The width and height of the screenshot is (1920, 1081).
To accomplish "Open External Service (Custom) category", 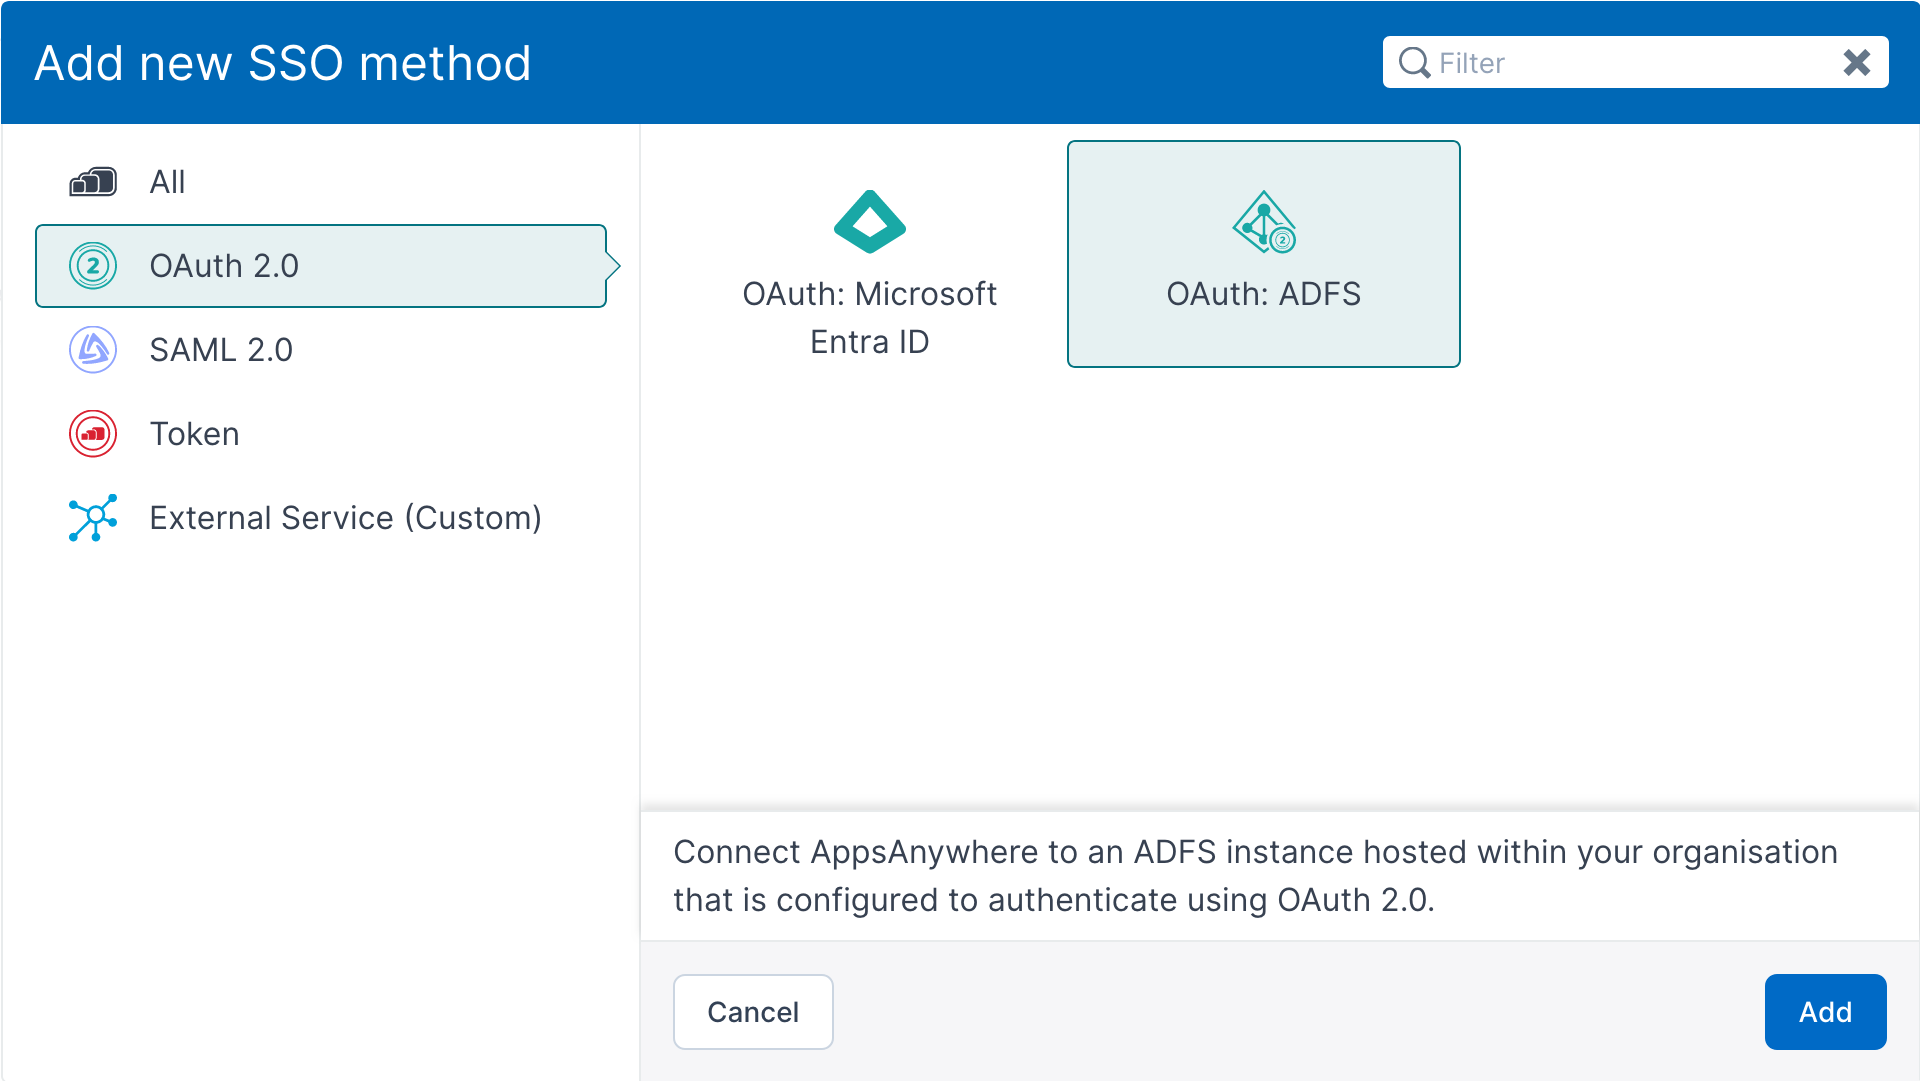I will (x=345, y=518).
